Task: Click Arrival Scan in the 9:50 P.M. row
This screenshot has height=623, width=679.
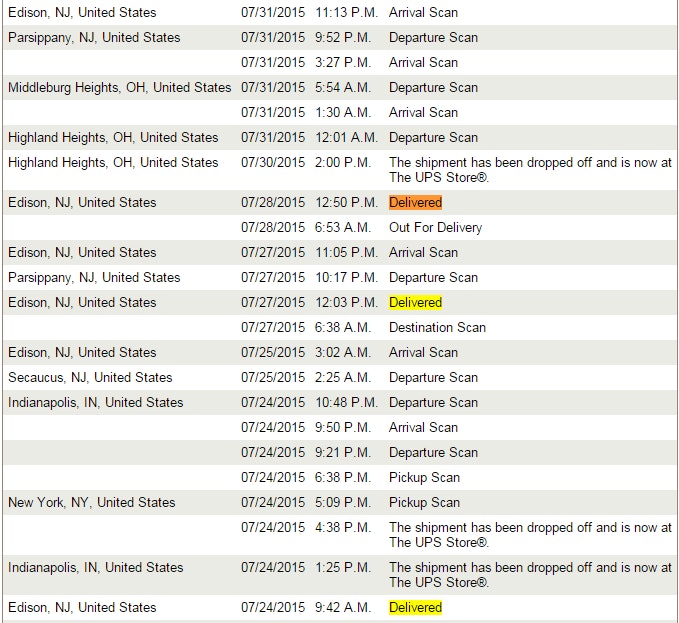Action: click(423, 427)
